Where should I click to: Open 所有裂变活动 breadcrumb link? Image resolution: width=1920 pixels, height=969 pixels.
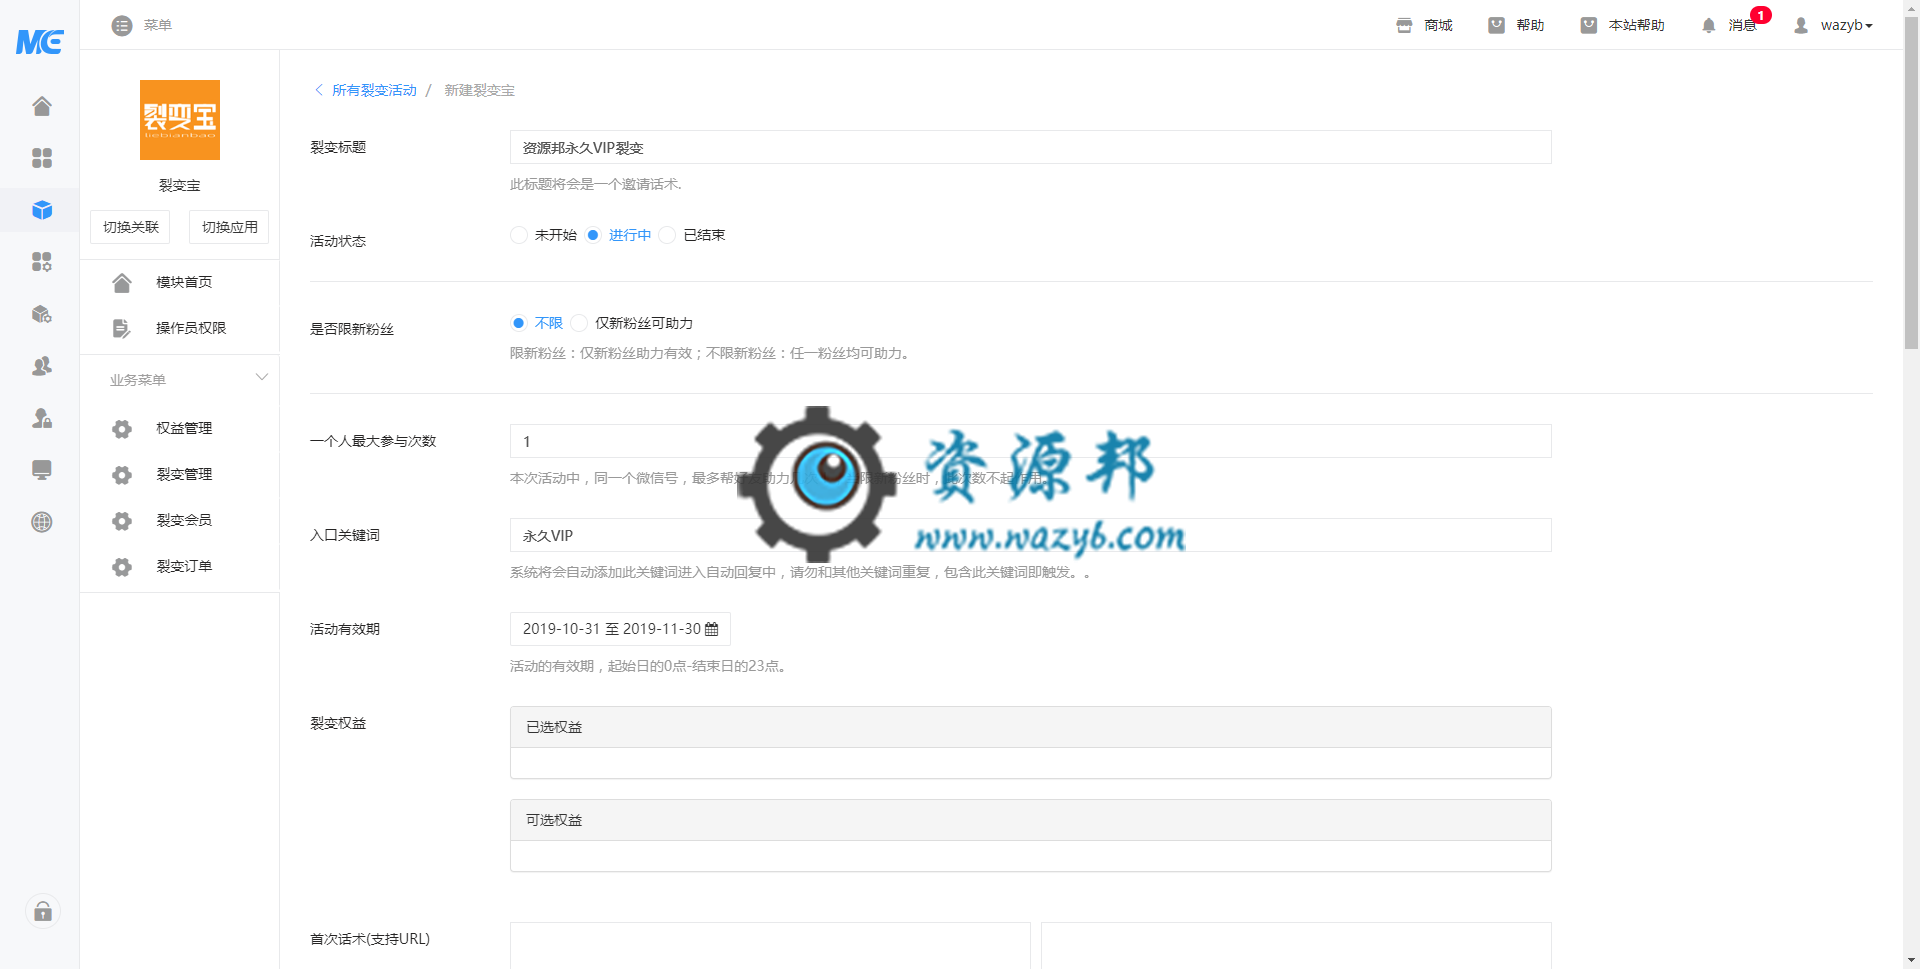[374, 90]
